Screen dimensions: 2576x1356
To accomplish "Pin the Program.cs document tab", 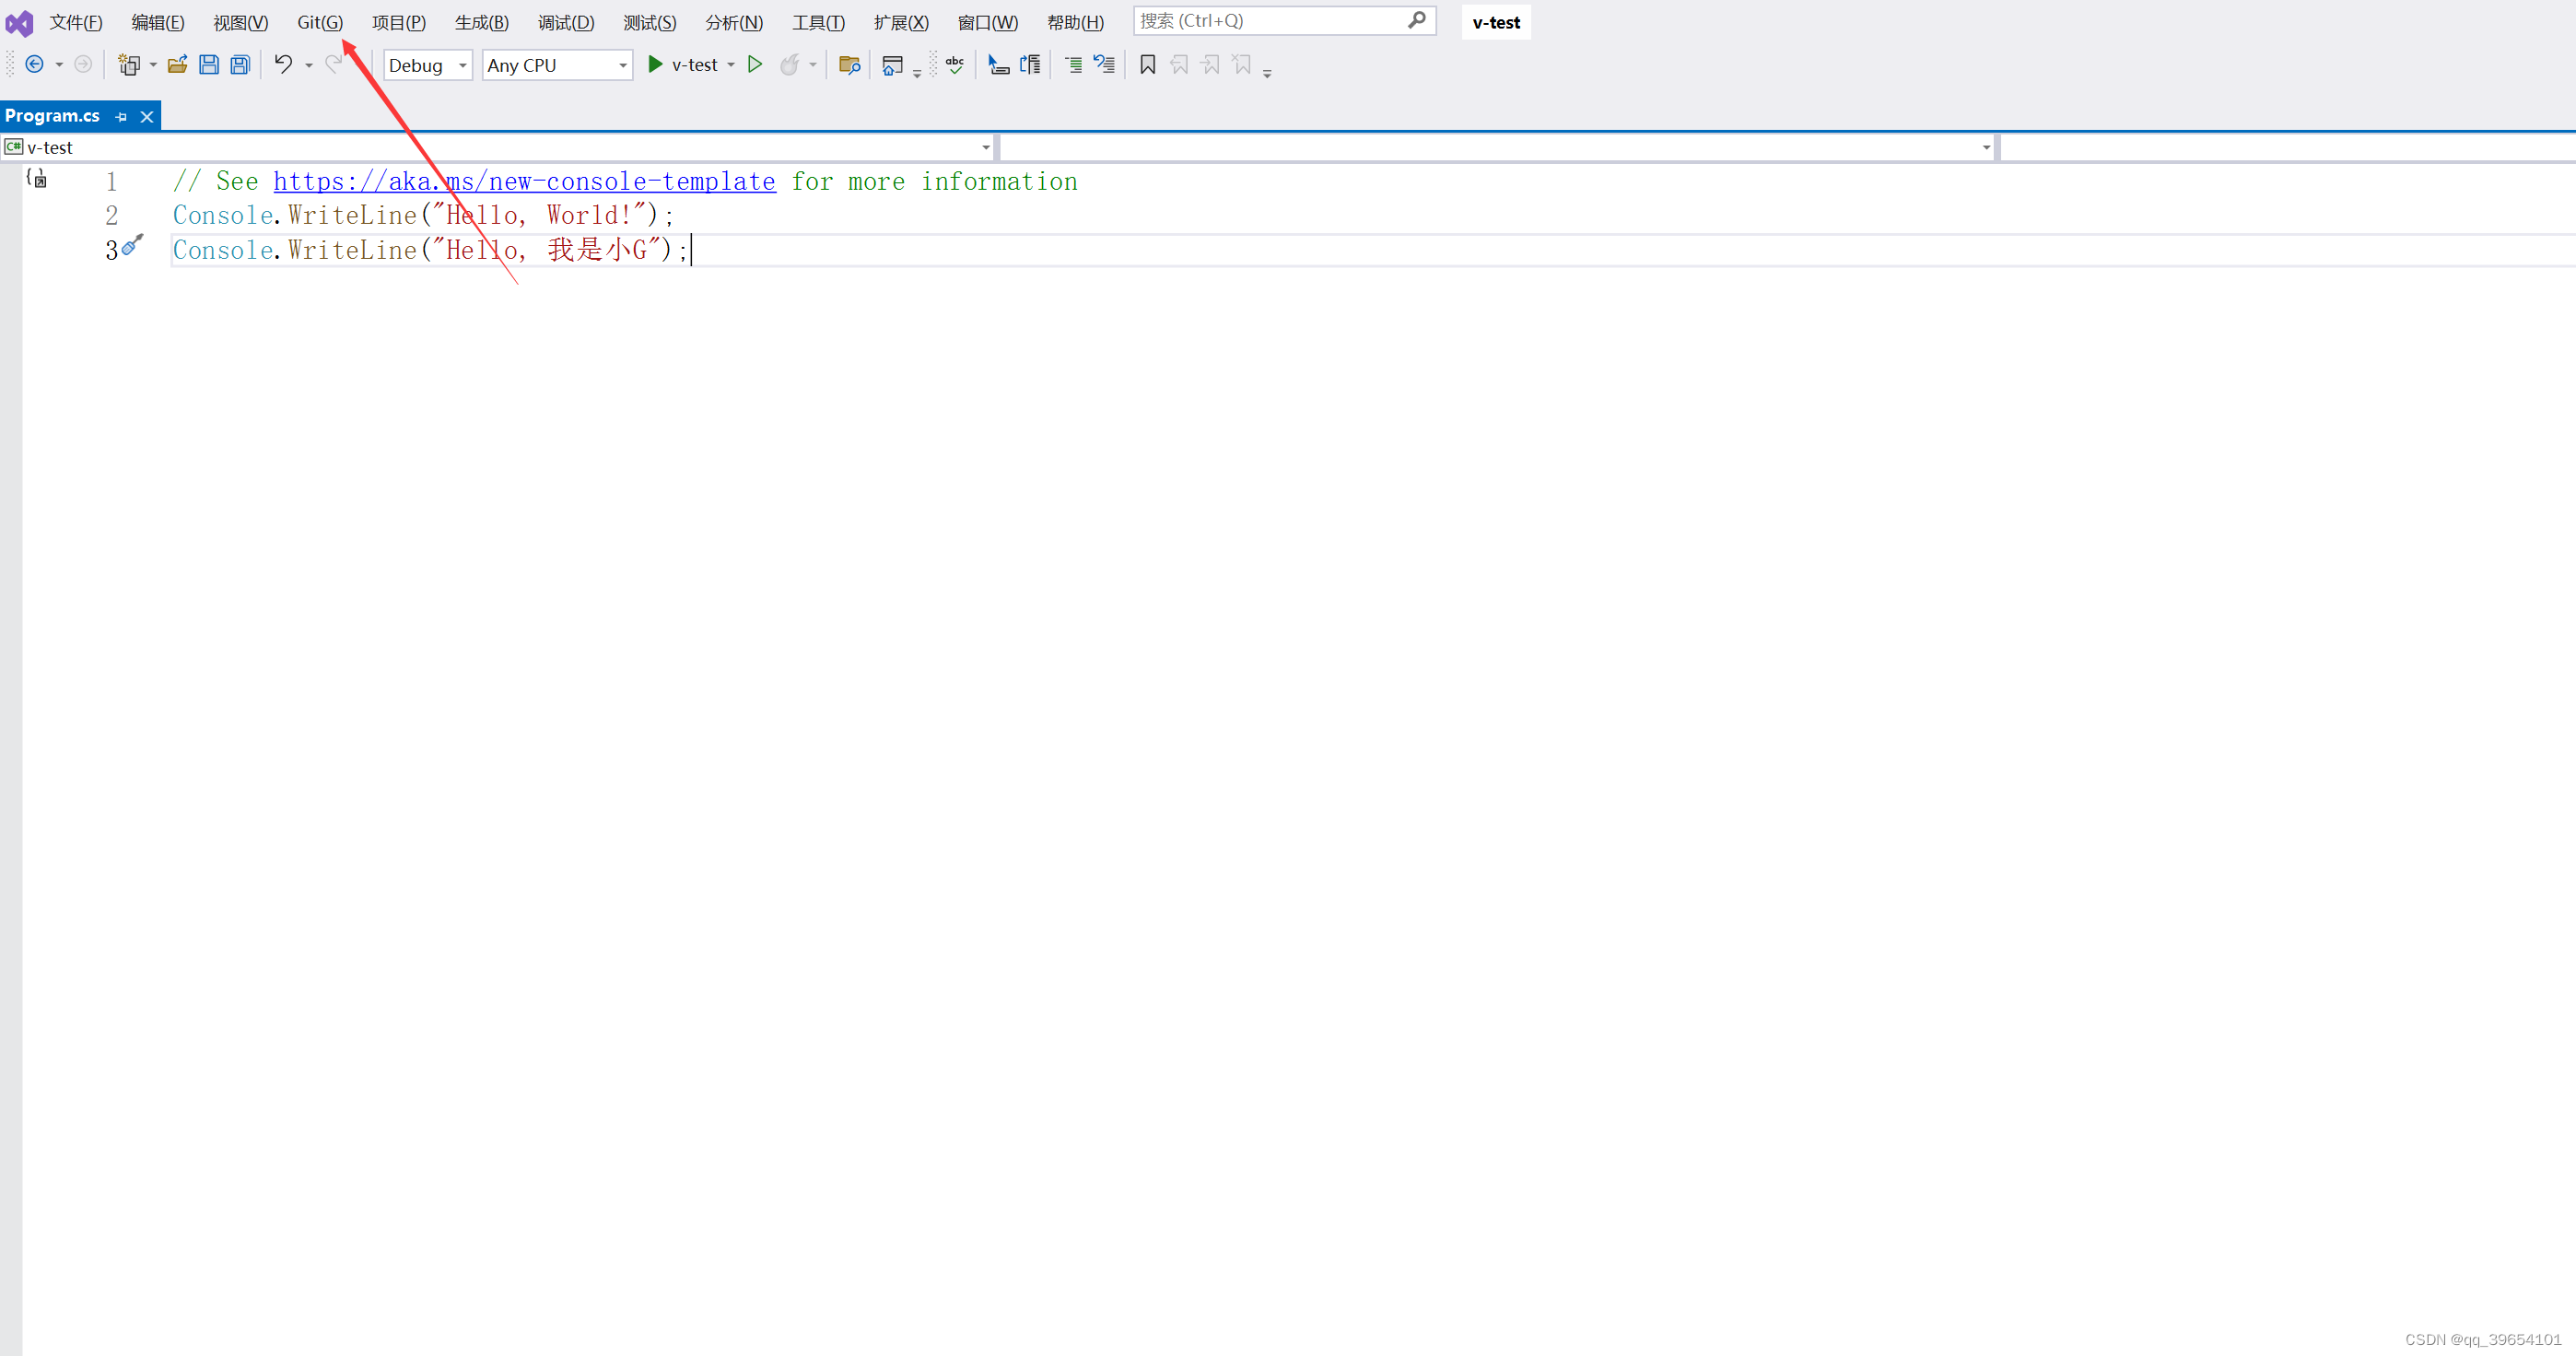I will pos(121,116).
